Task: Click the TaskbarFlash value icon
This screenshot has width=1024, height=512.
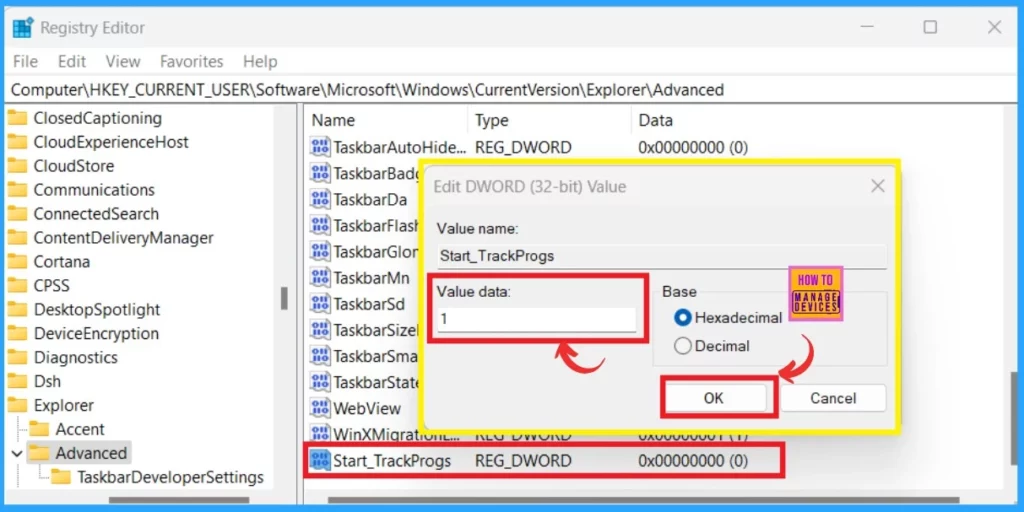Action: tap(320, 225)
